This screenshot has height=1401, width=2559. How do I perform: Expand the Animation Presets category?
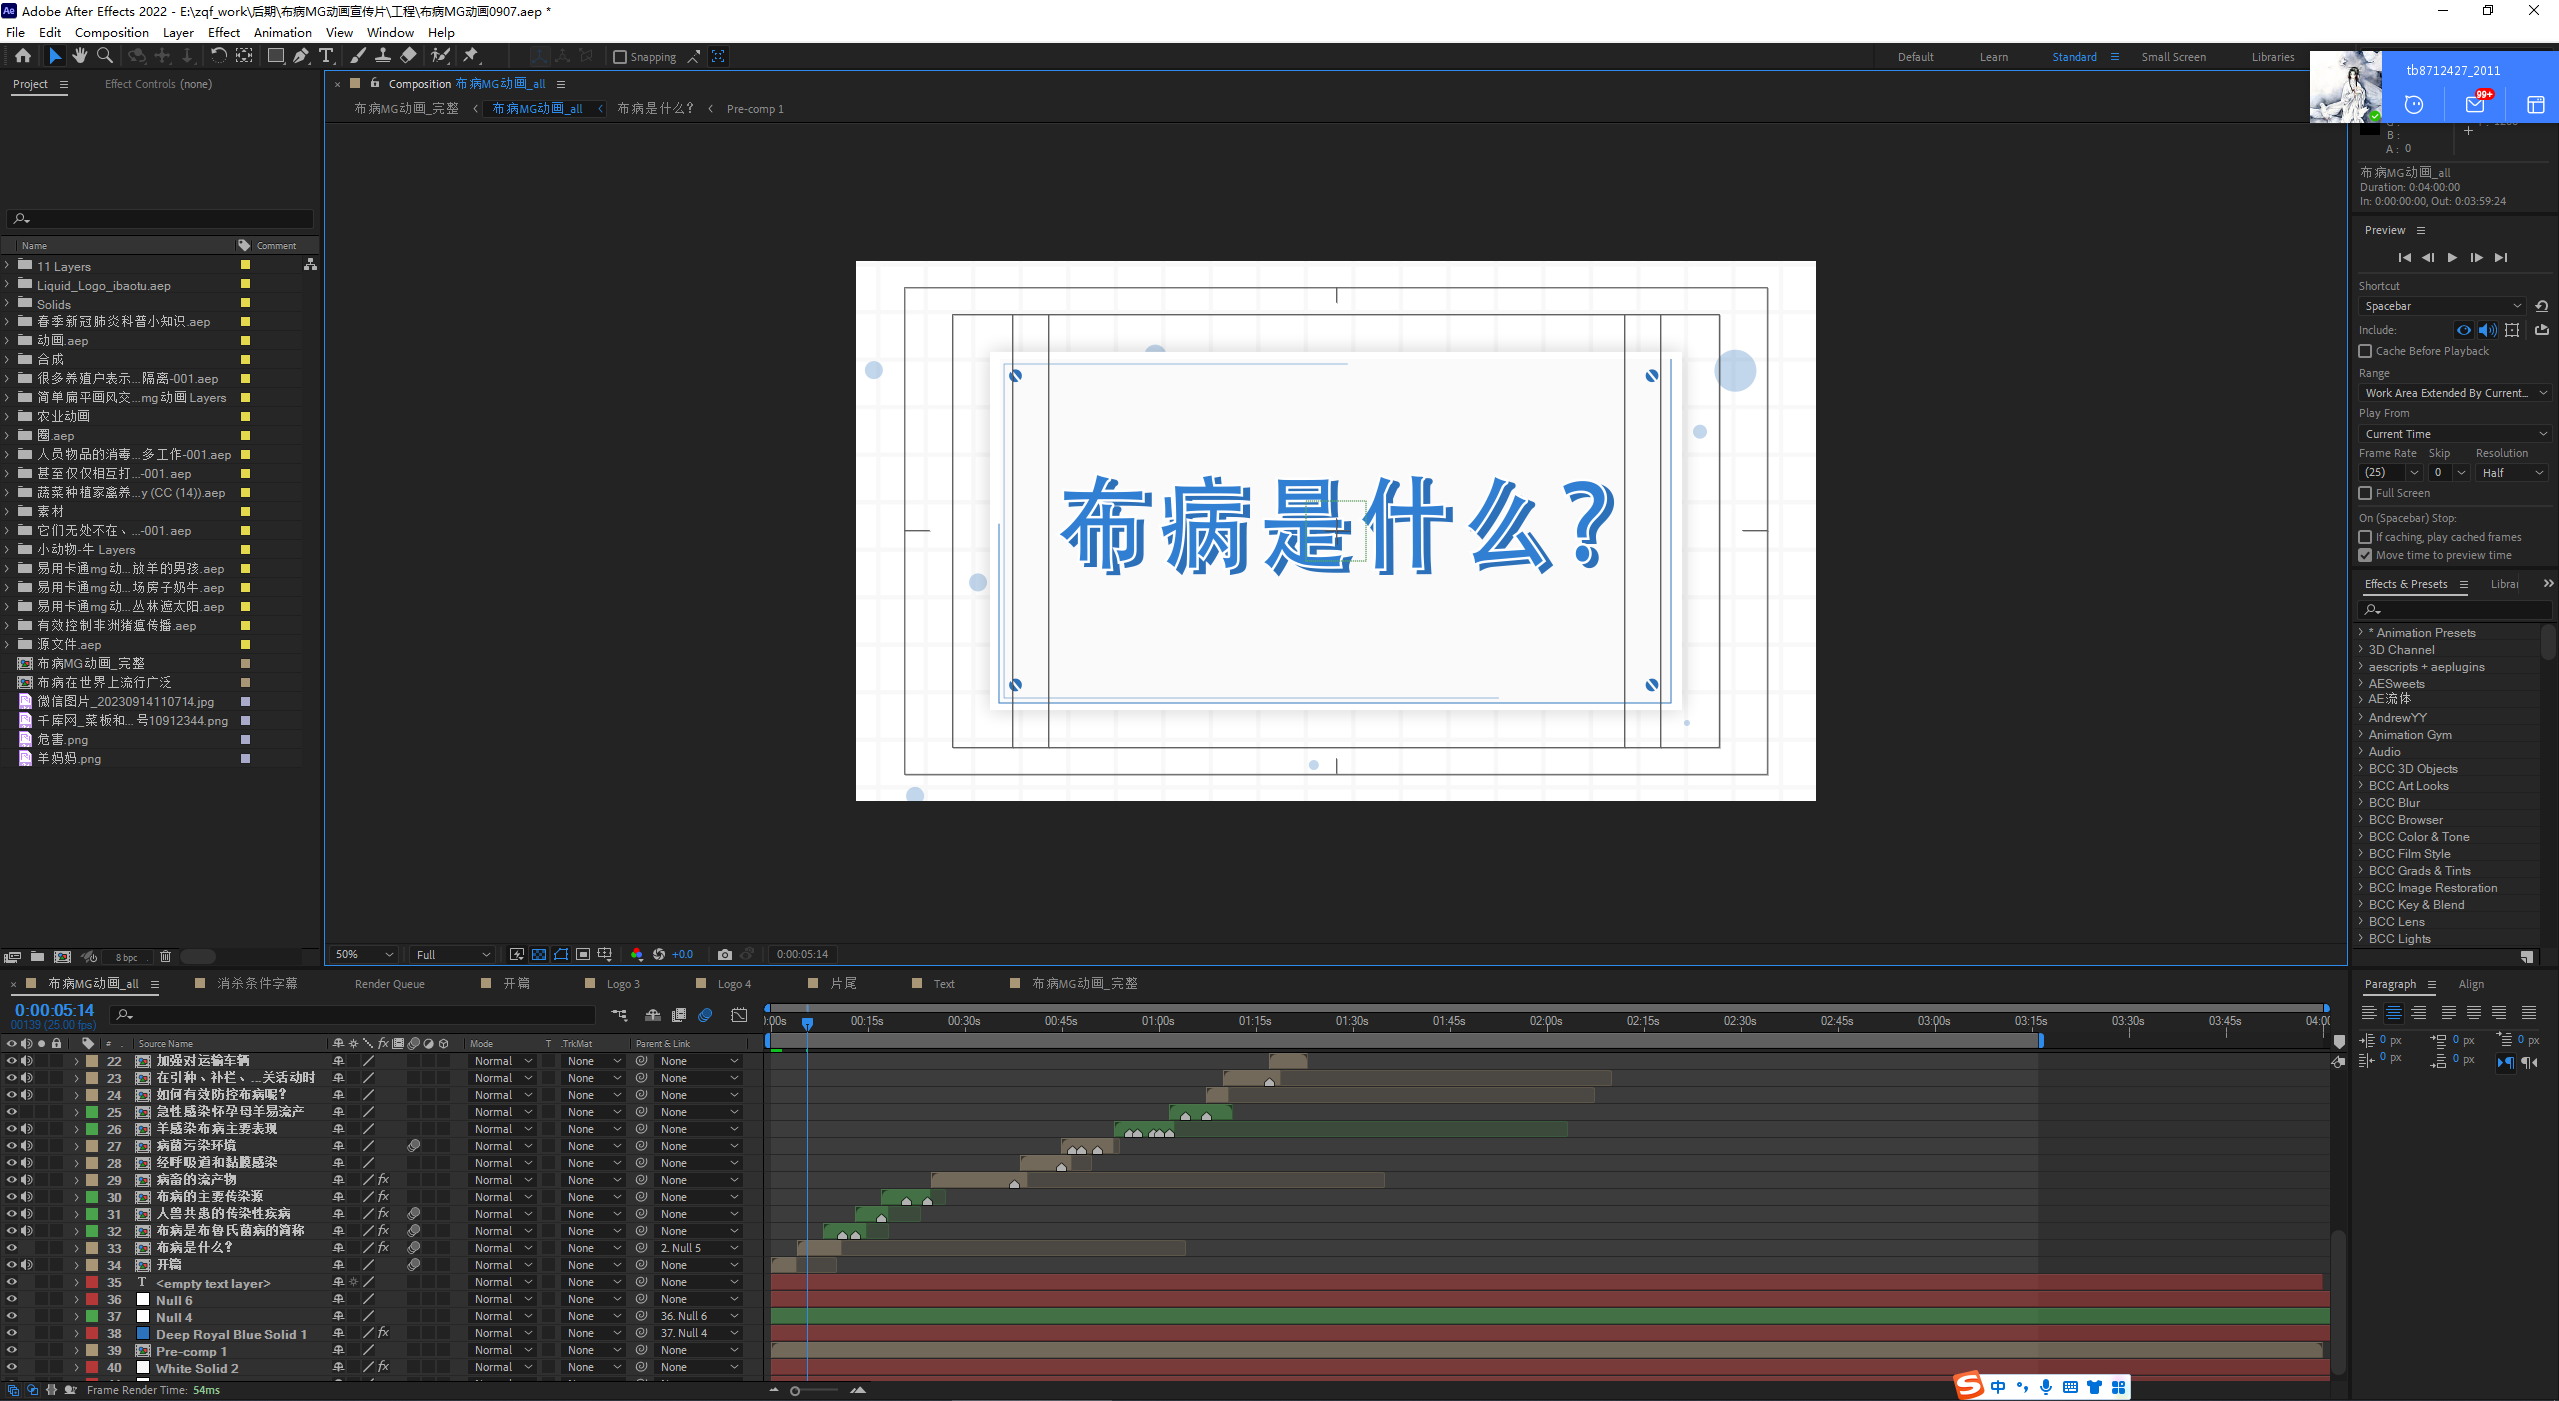pos(2361,632)
